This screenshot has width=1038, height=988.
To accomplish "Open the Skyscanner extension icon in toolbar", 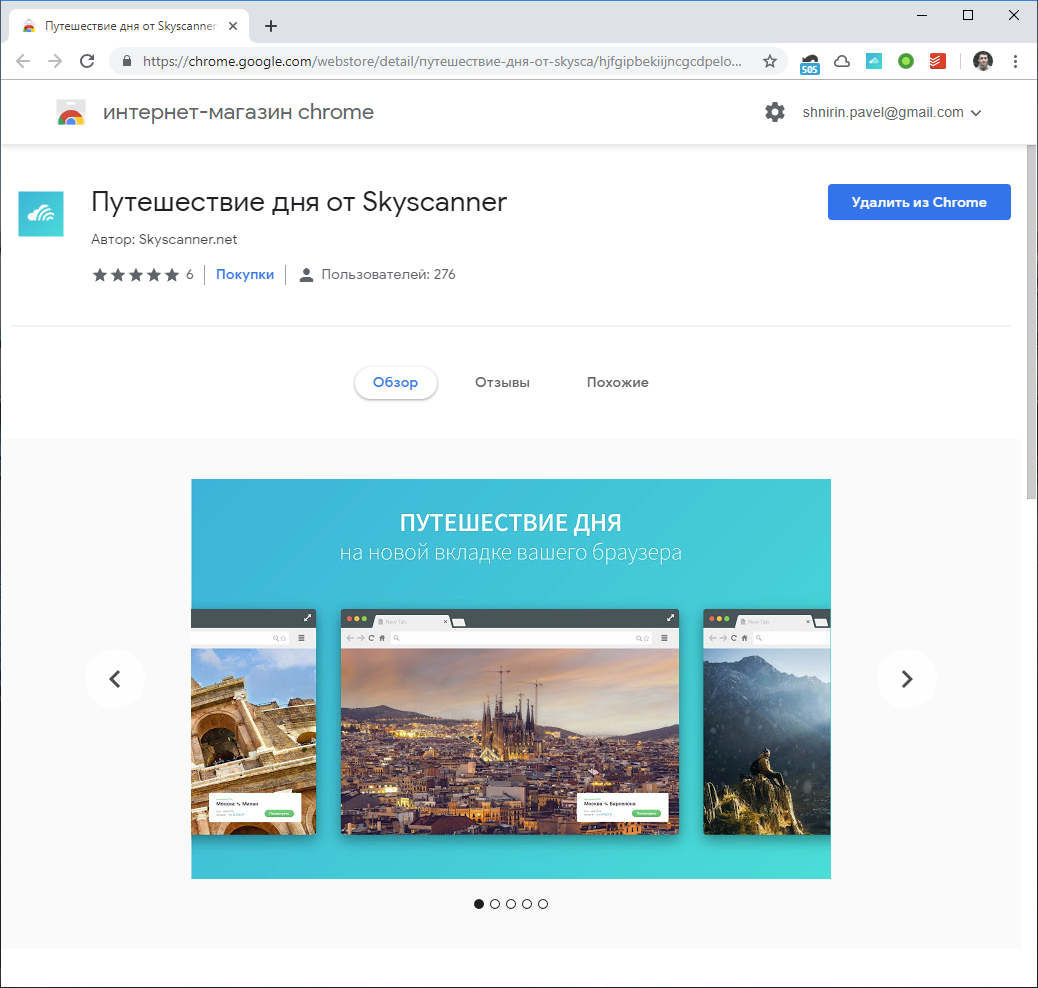I will pos(874,62).
